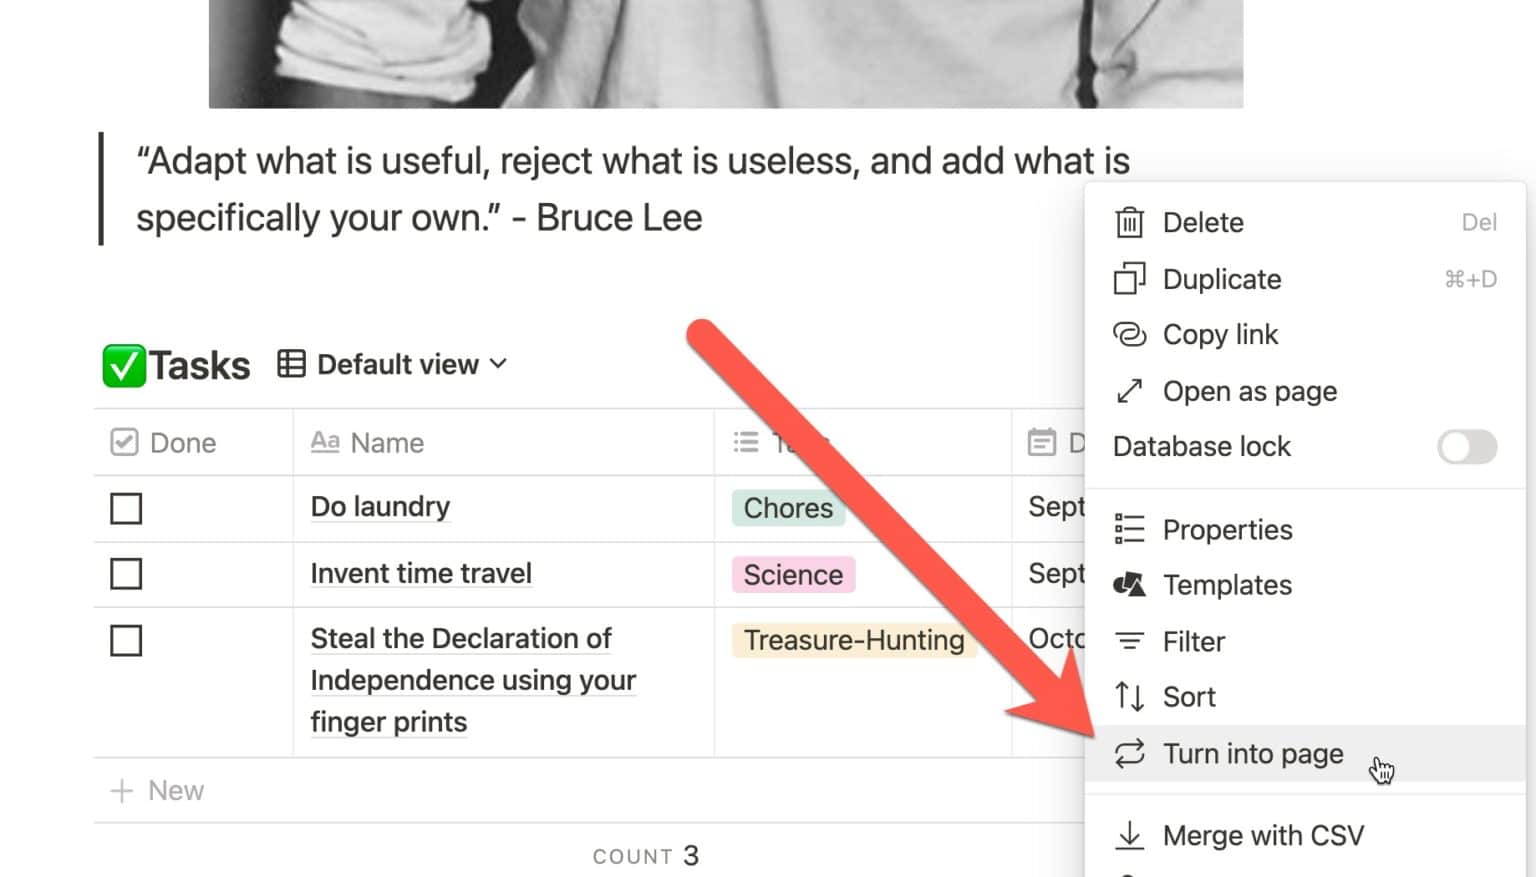Click the trash icon beside Delete
The height and width of the screenshot is (877, 1536).
click(1130, 222)
